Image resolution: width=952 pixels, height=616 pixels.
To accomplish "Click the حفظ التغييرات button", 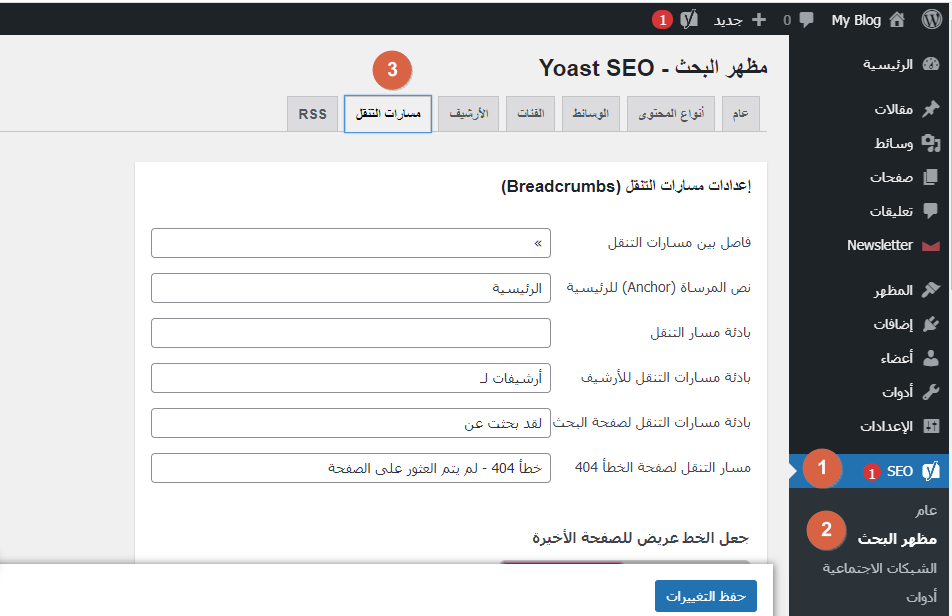I will [706, 596].
